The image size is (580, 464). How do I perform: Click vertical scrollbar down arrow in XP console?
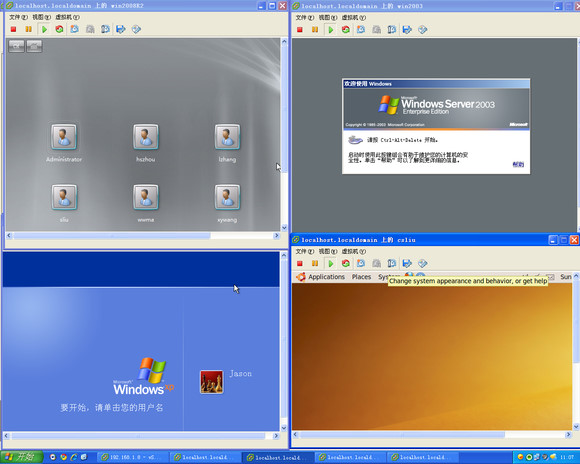click(x=284, y=428)
